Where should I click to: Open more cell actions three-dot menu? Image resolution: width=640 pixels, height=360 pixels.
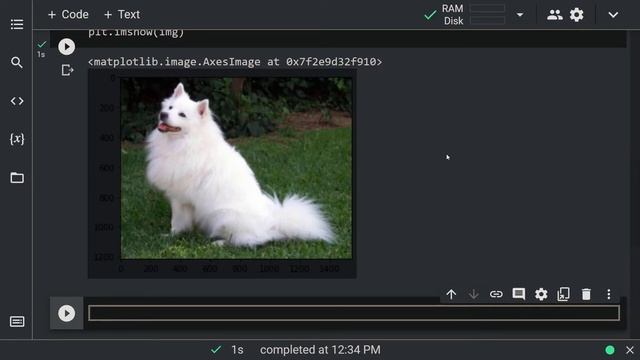click(609, 294)
